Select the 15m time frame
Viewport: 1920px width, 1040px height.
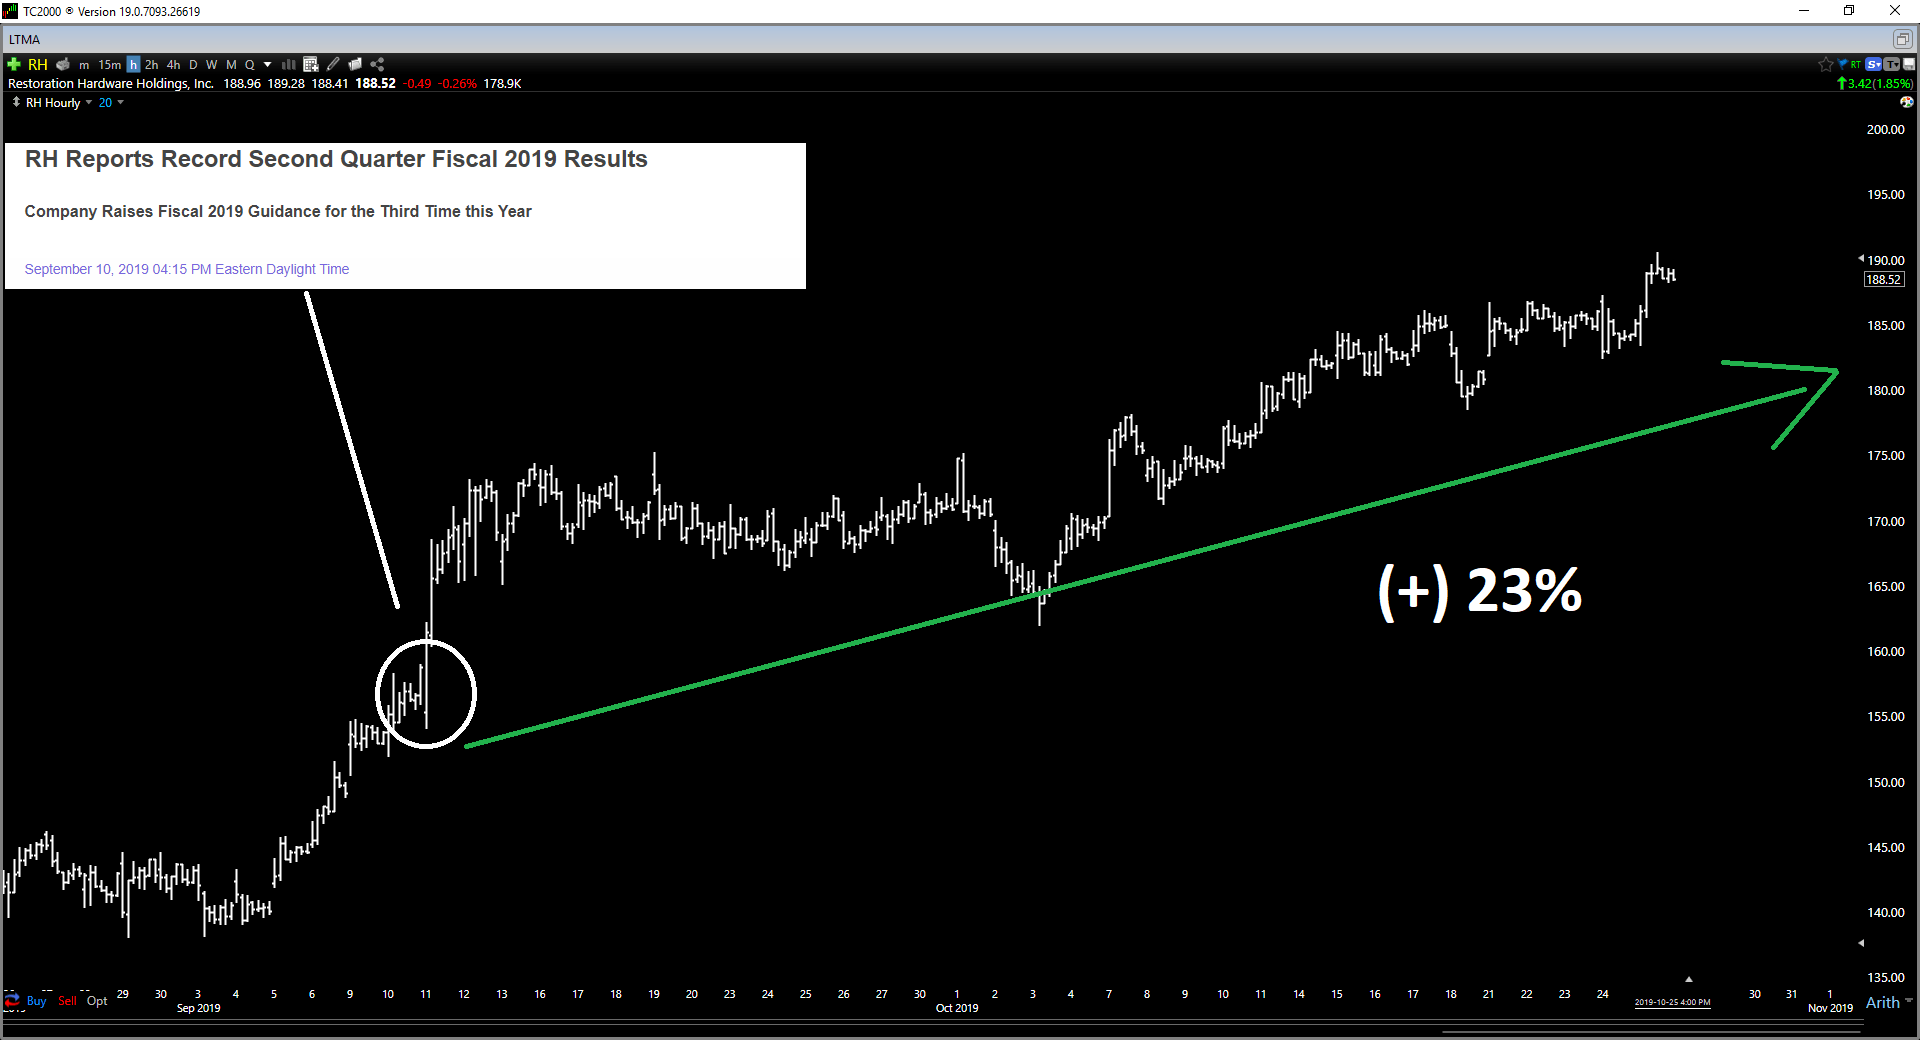[109, 65]
